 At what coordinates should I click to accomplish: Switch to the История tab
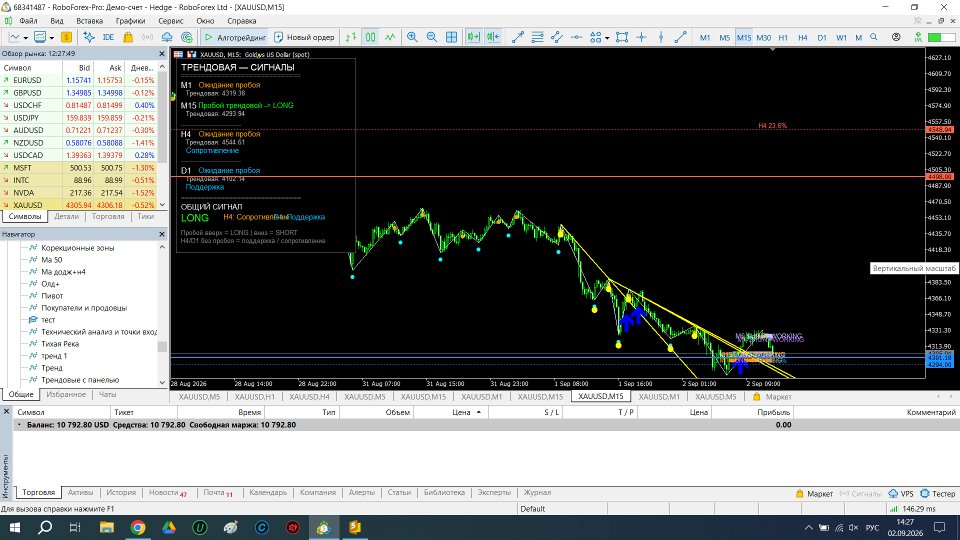coord(121,492)
